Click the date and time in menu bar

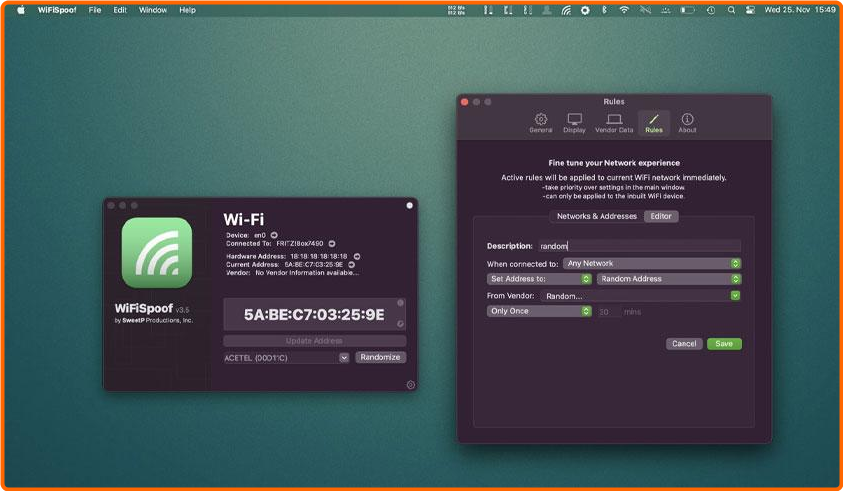[800, 10]
